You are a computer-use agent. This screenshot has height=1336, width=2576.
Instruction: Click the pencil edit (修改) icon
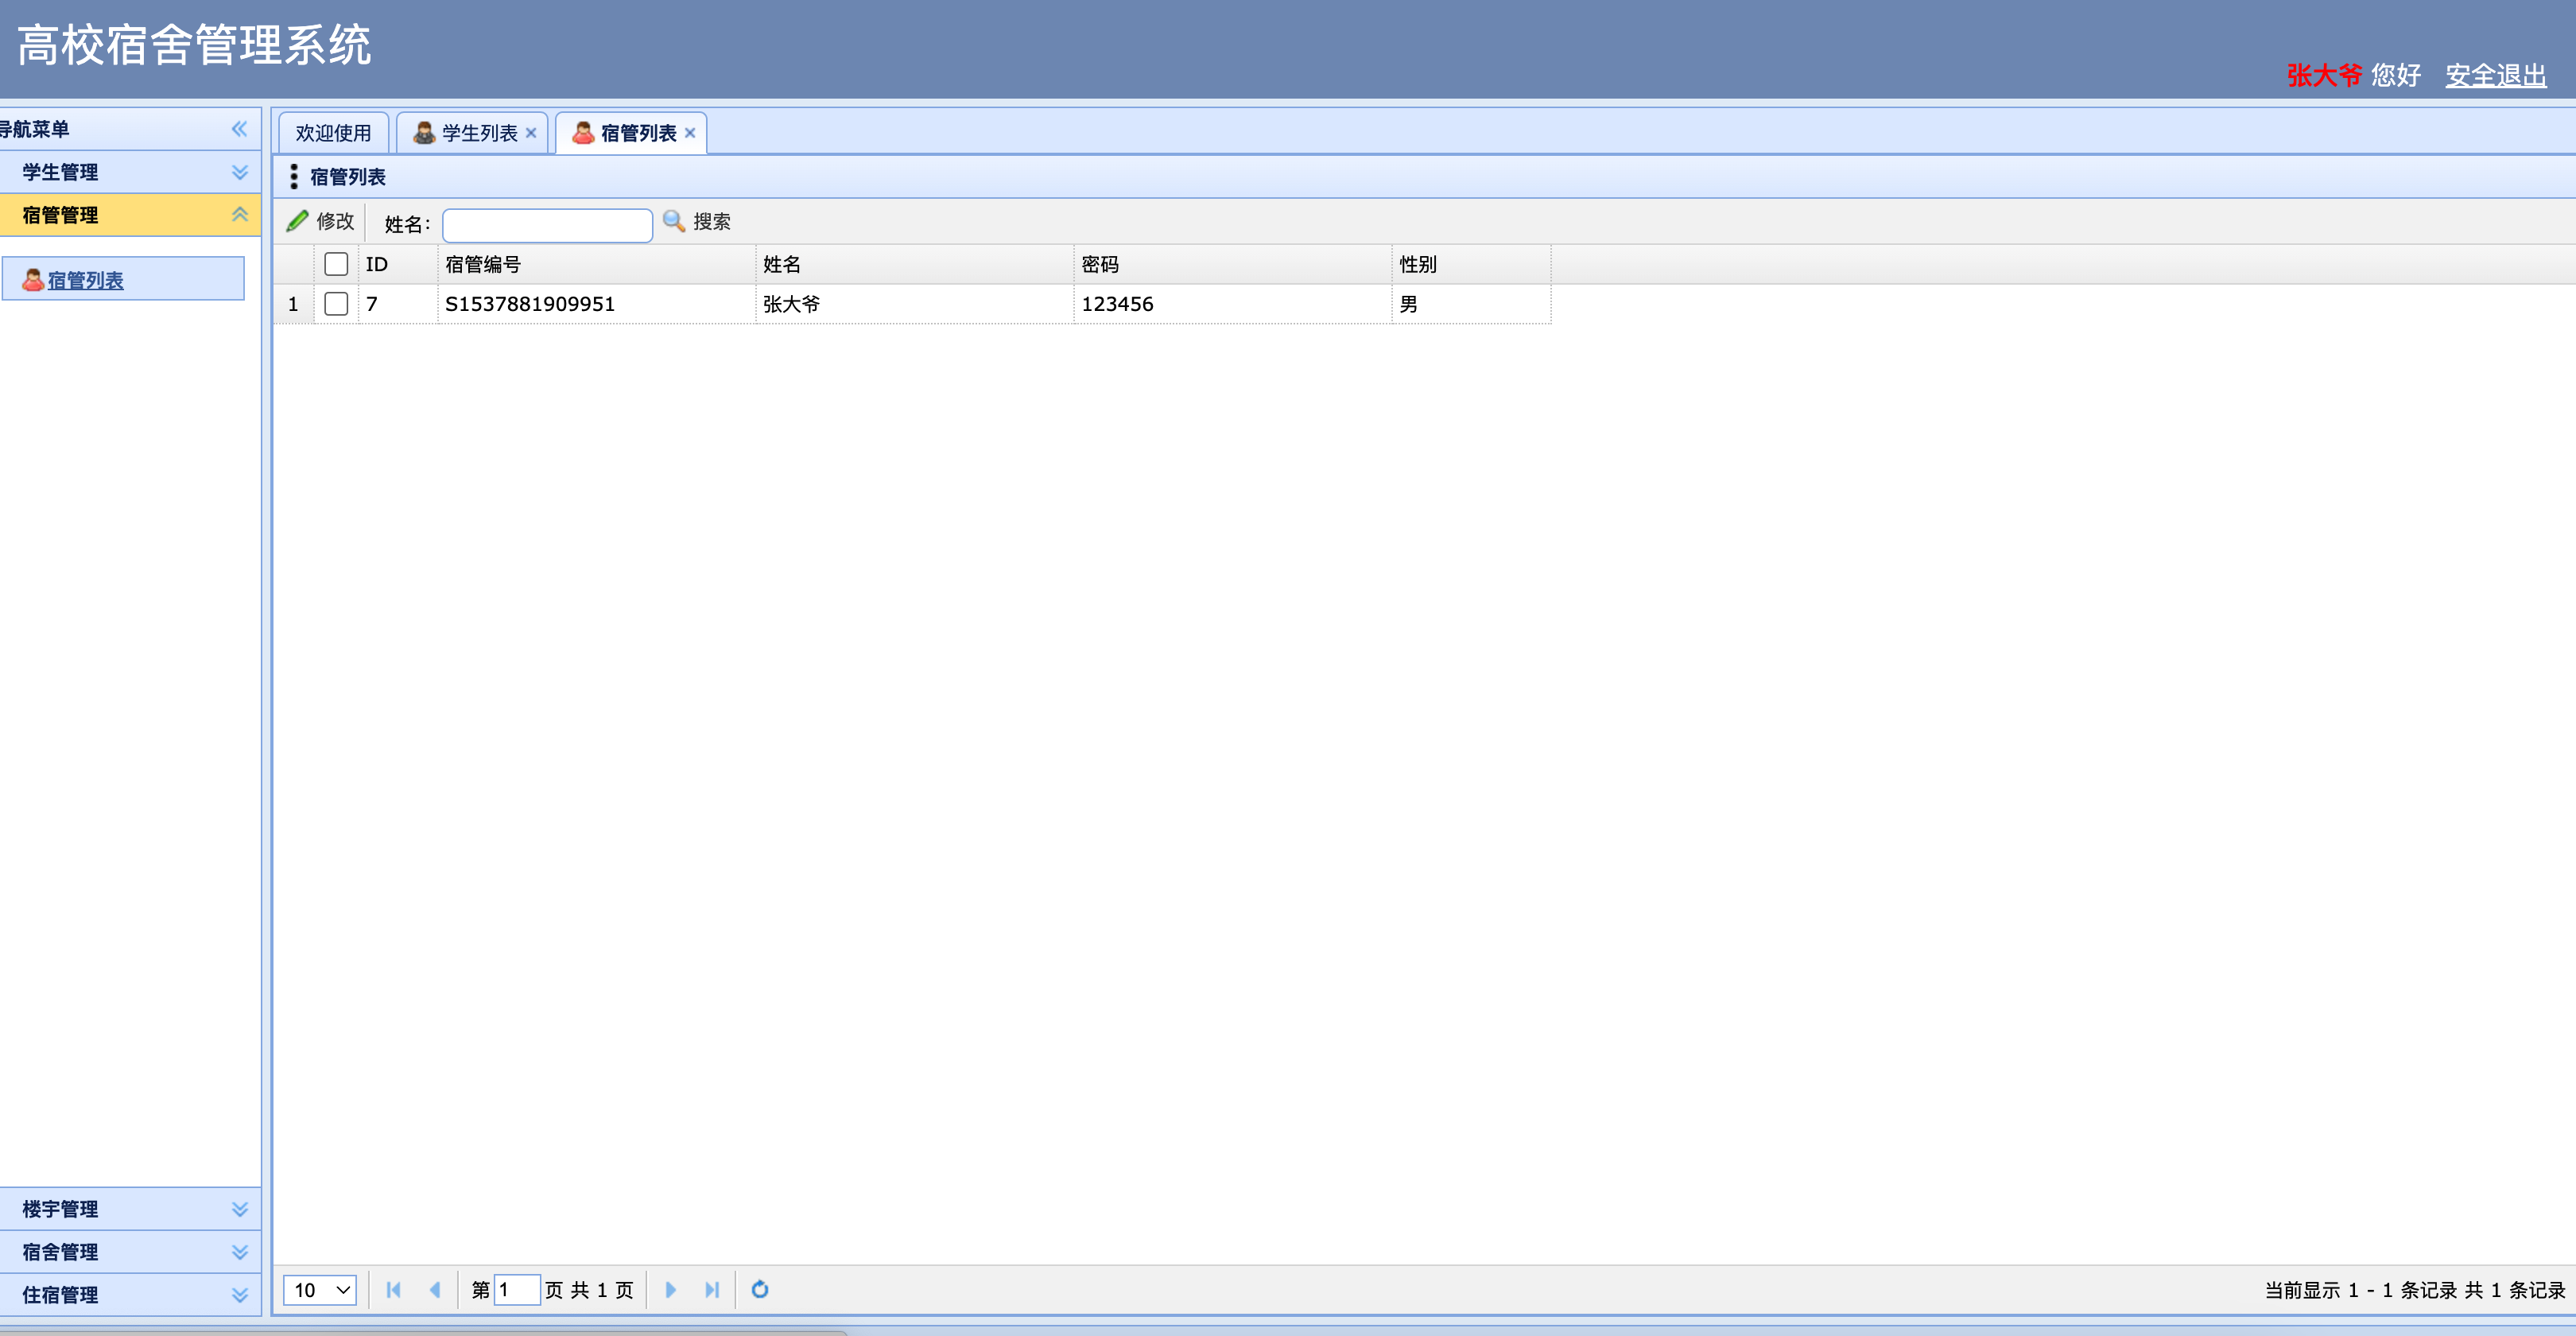pos(298,221)
